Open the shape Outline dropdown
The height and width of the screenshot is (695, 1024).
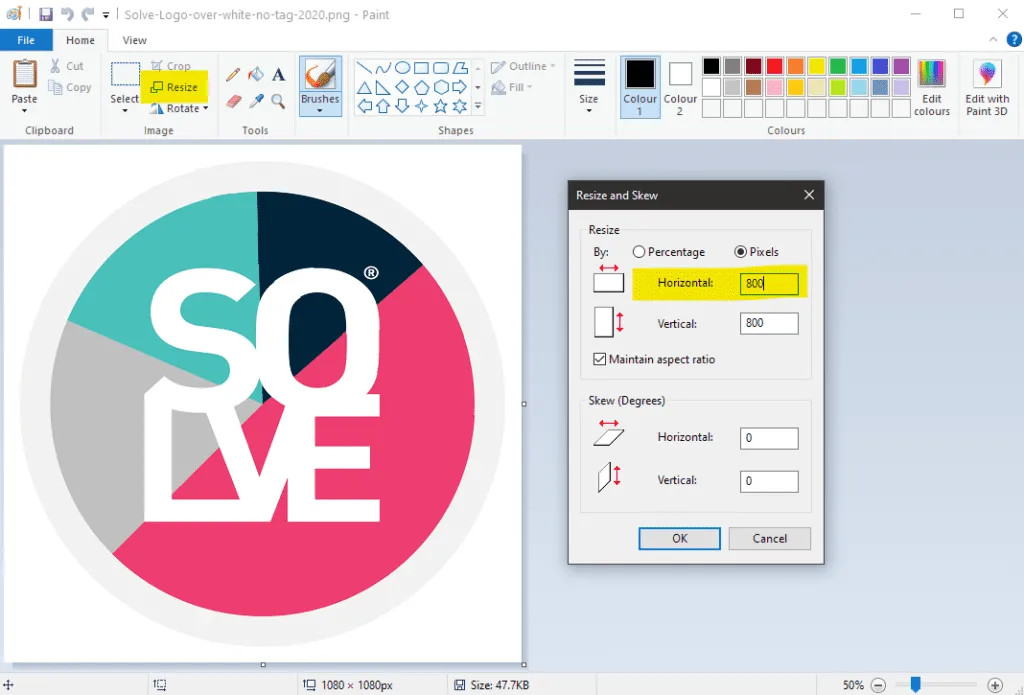click(523, 66)
